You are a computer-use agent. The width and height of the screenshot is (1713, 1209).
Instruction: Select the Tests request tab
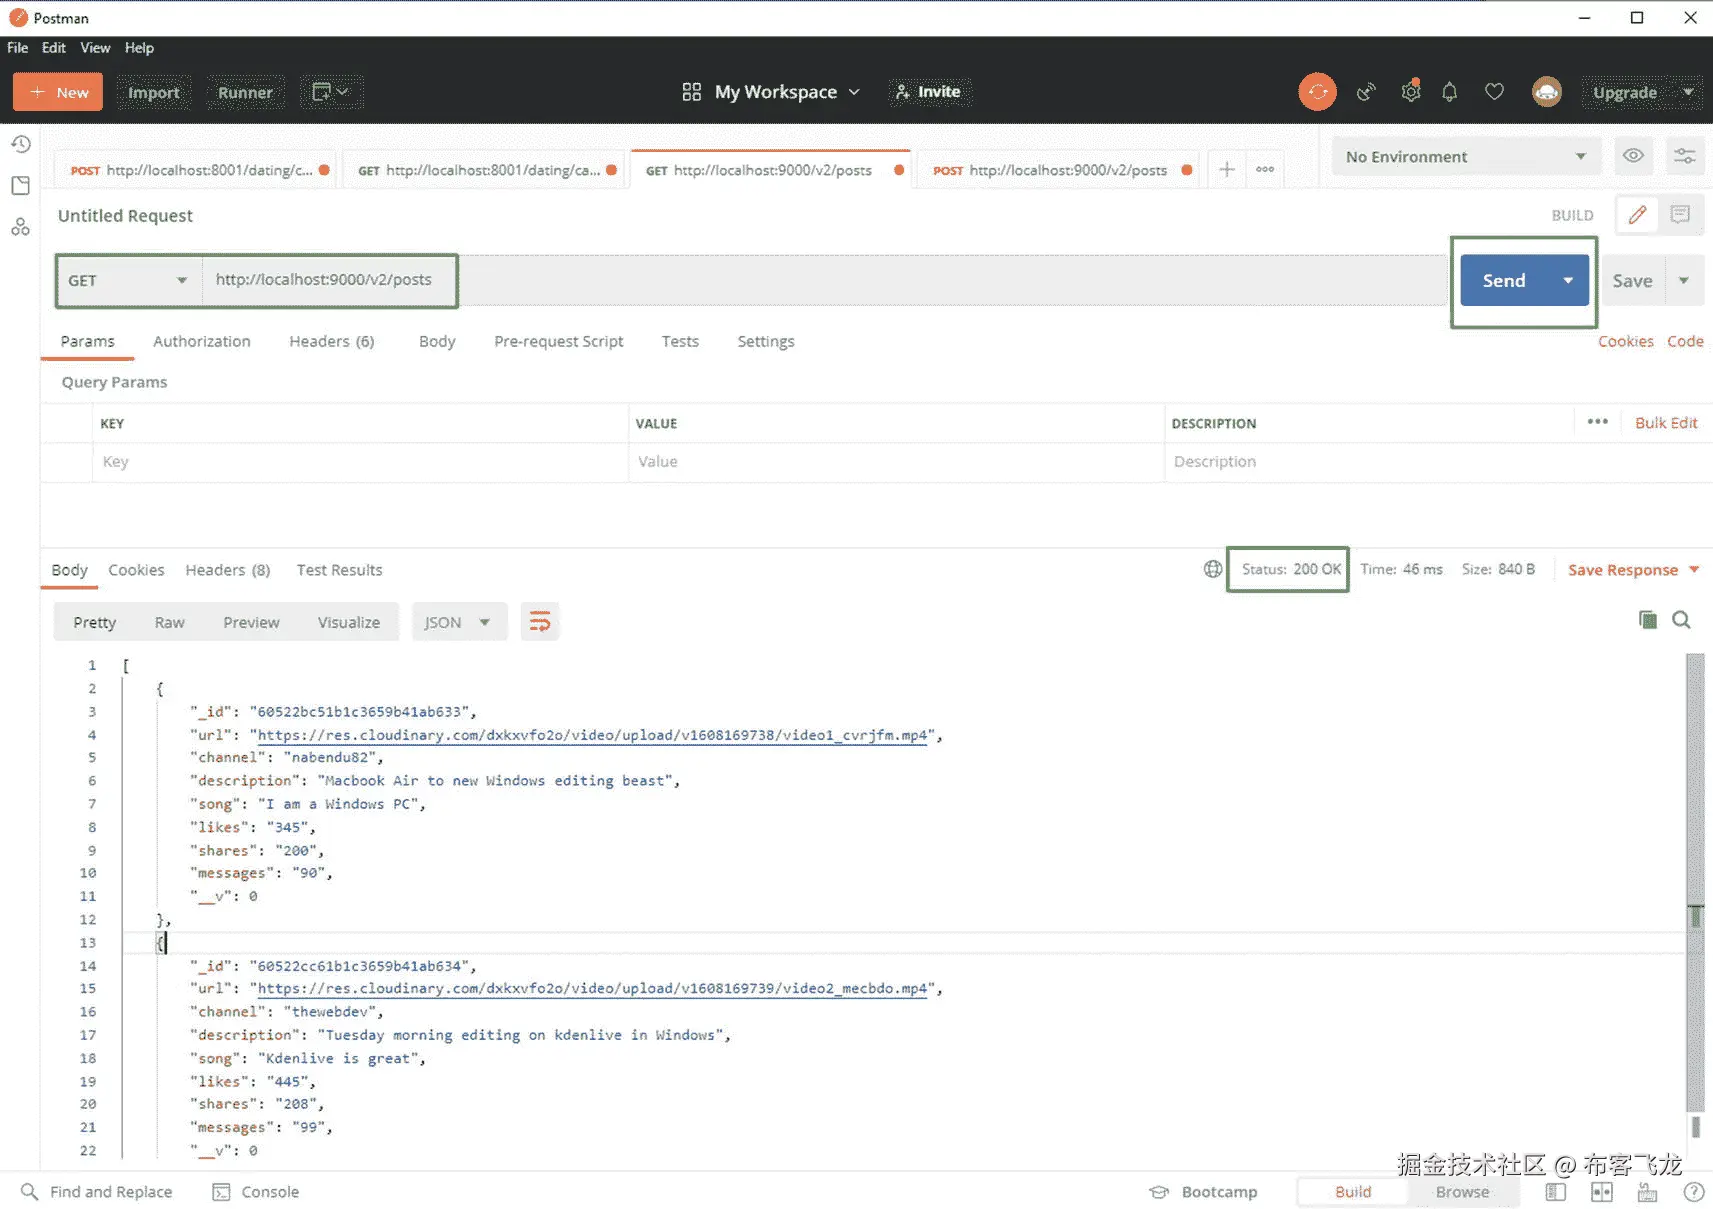click(680, 341)
